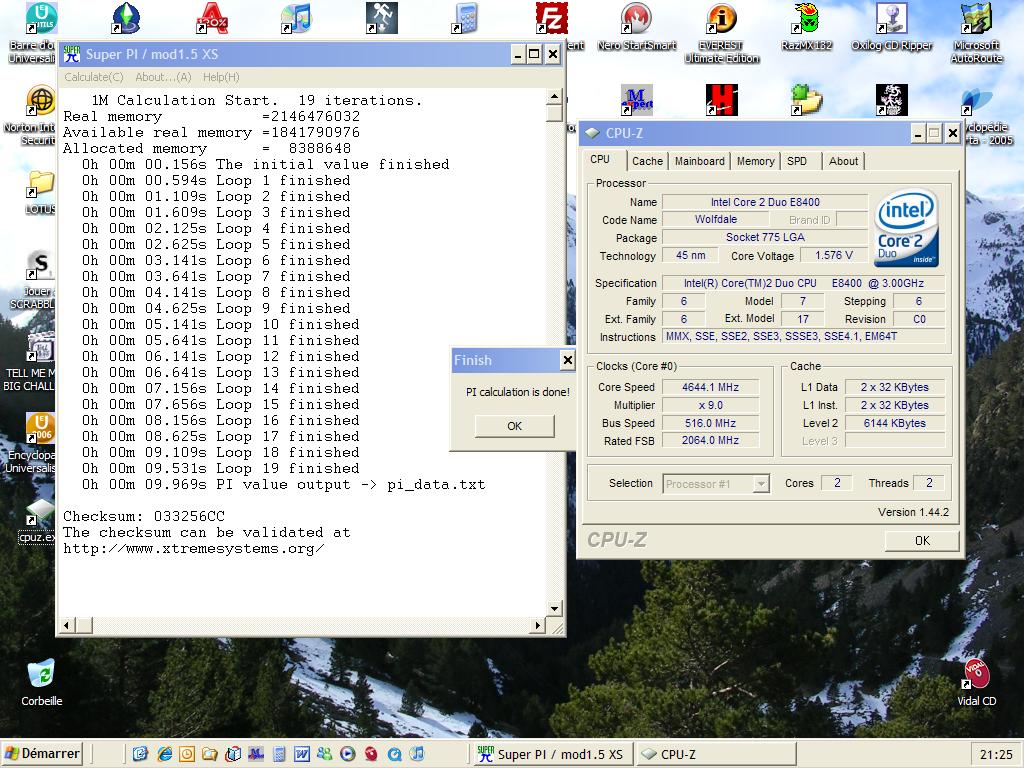Open the Démarrer start menu
The width and height of the screenshot is (1024, 768).
click(x=42, y=754)
